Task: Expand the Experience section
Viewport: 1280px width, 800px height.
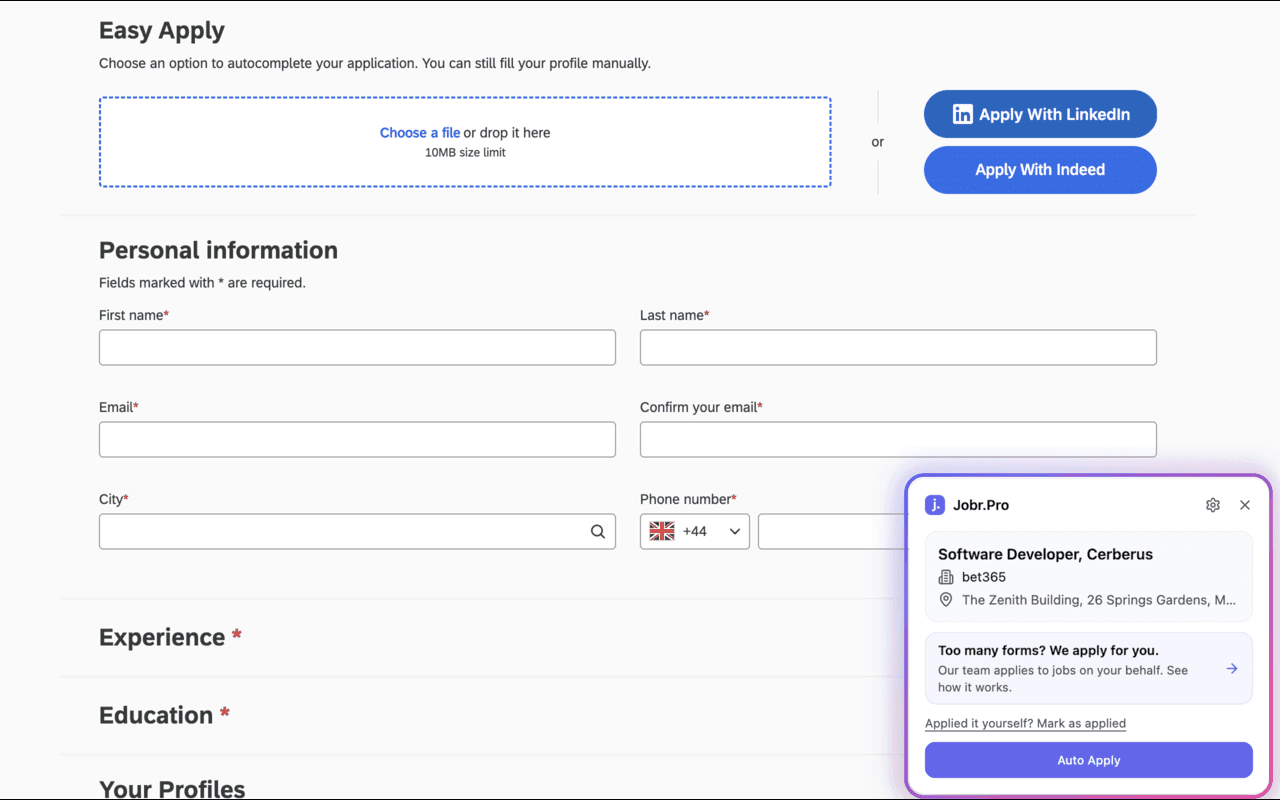Action: click(170, 637)
